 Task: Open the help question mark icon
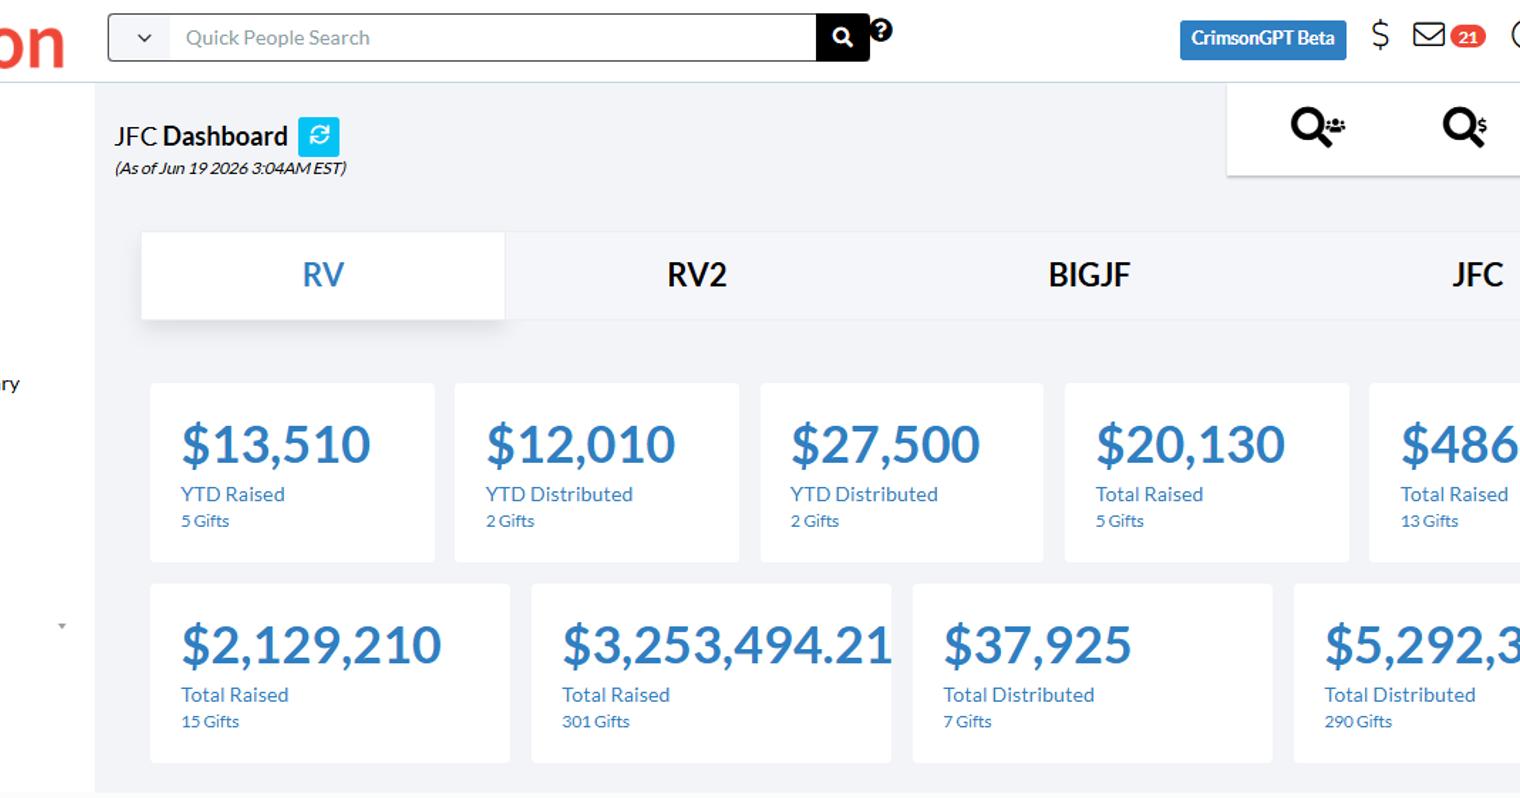click(881, 30)
